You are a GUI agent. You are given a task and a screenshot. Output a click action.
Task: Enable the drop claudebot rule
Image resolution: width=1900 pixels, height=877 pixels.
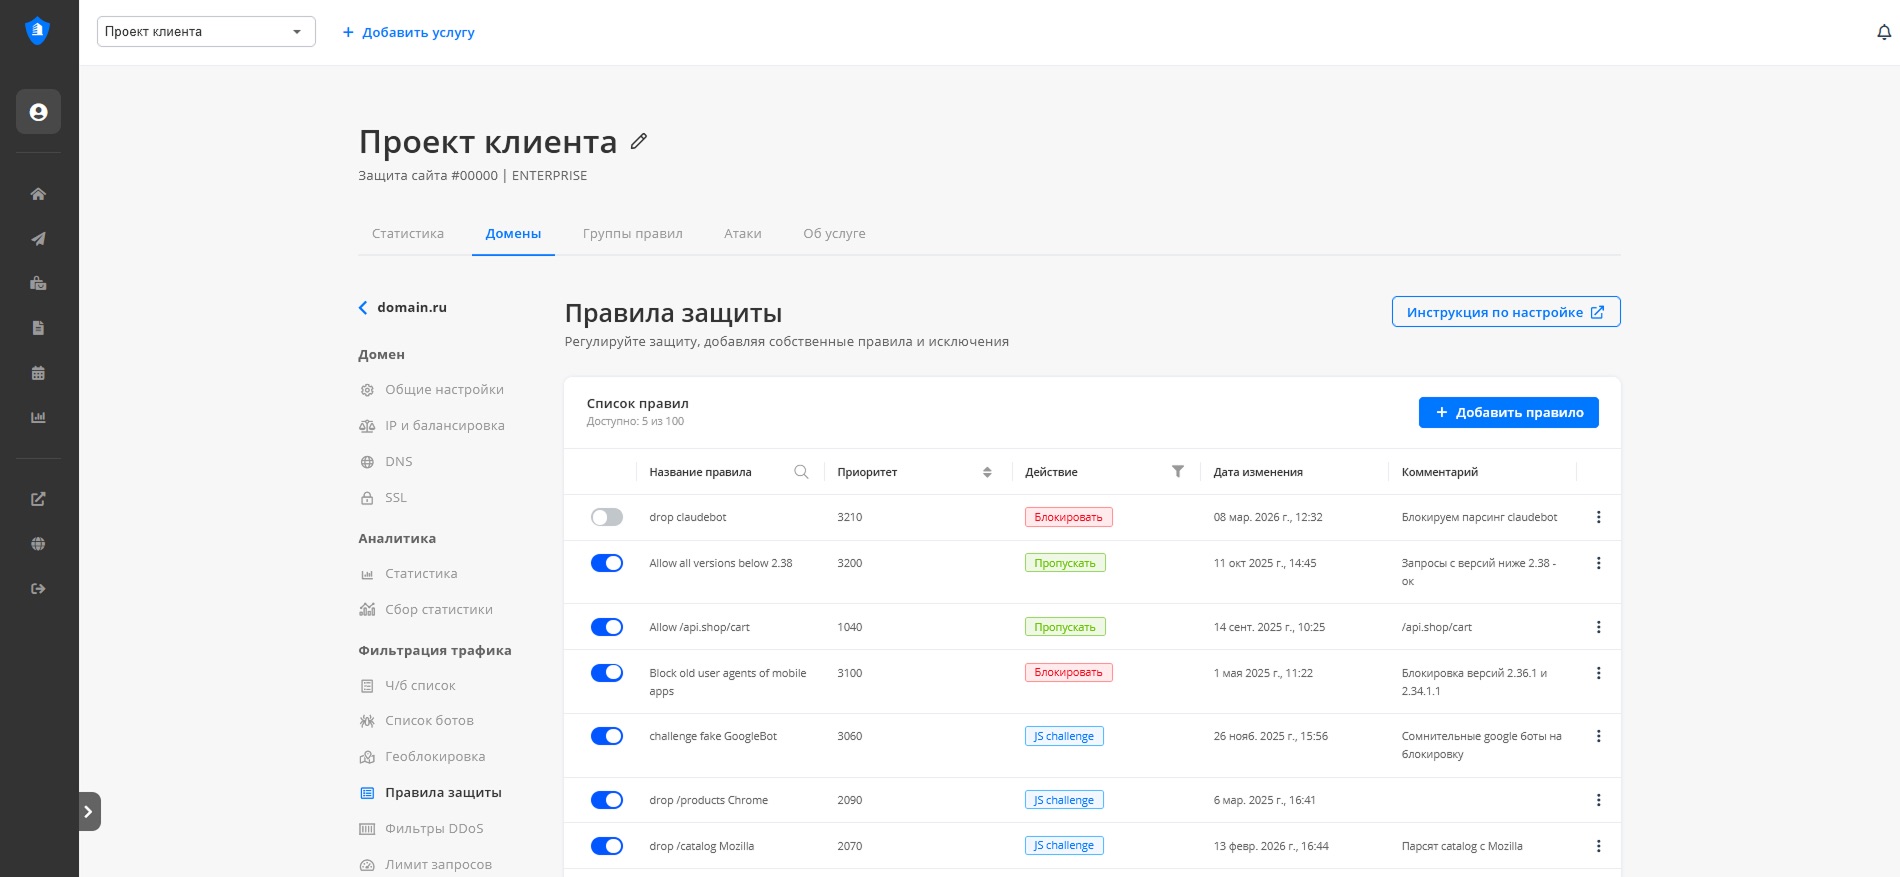(607, 517)
